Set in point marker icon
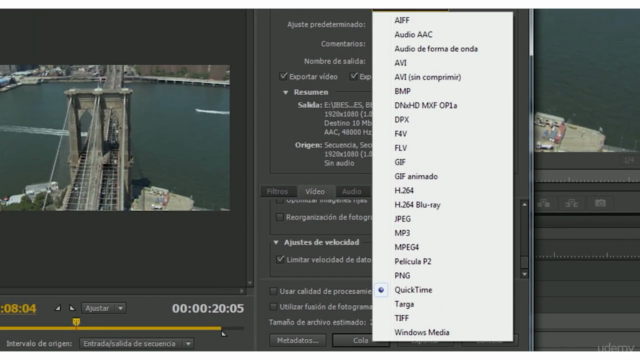Screen dimensions: 640x360 [x=58, y=308]
